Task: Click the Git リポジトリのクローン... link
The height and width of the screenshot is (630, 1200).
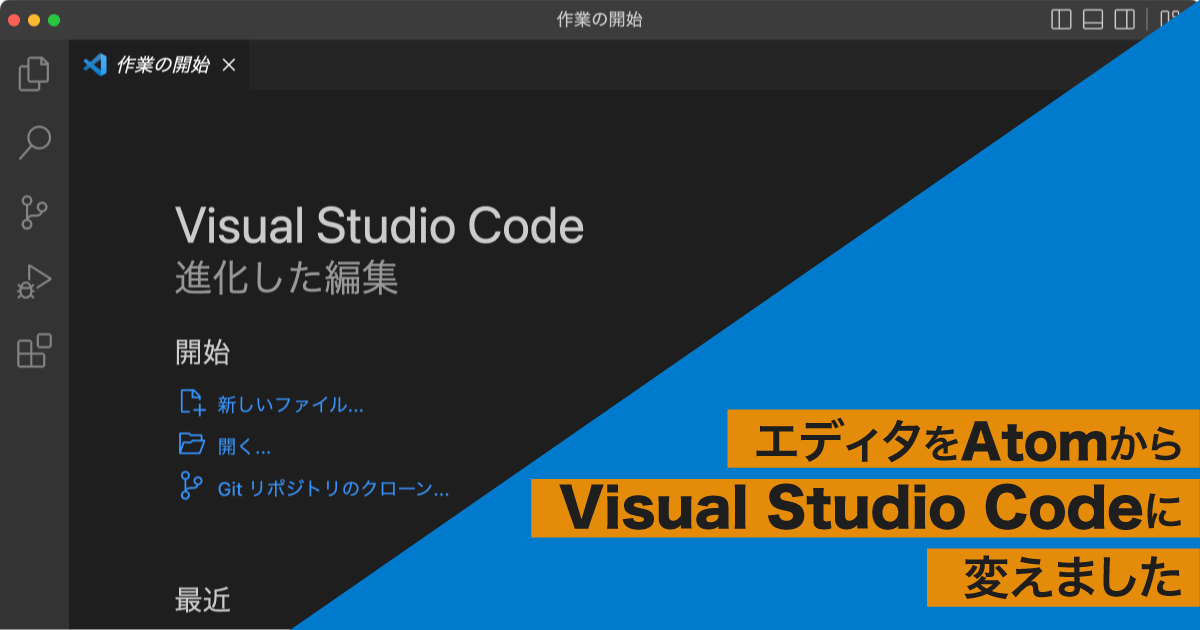Action: coord(333,488)
